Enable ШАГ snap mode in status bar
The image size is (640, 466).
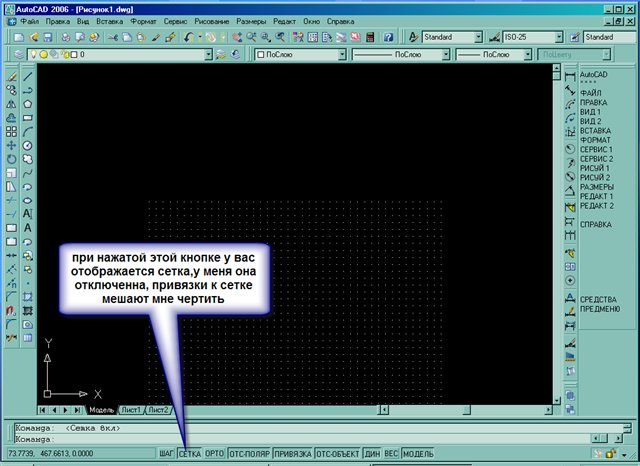point(167,454)
